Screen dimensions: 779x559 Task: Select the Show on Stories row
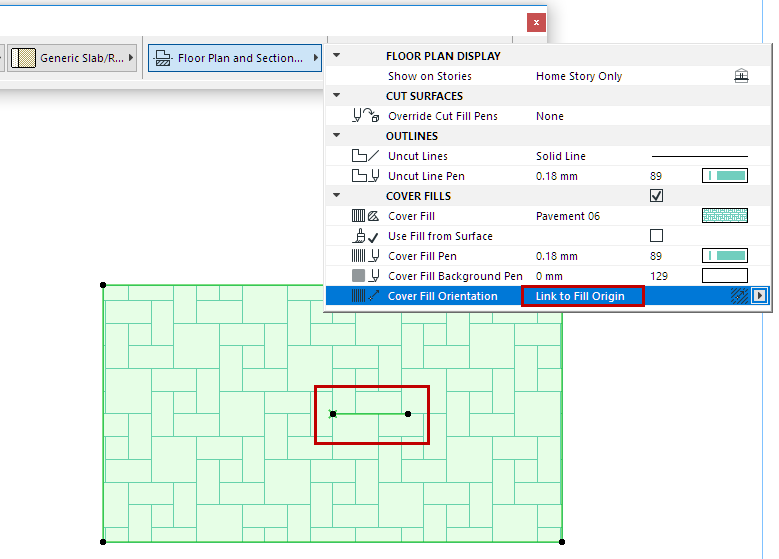click(547, 76)
